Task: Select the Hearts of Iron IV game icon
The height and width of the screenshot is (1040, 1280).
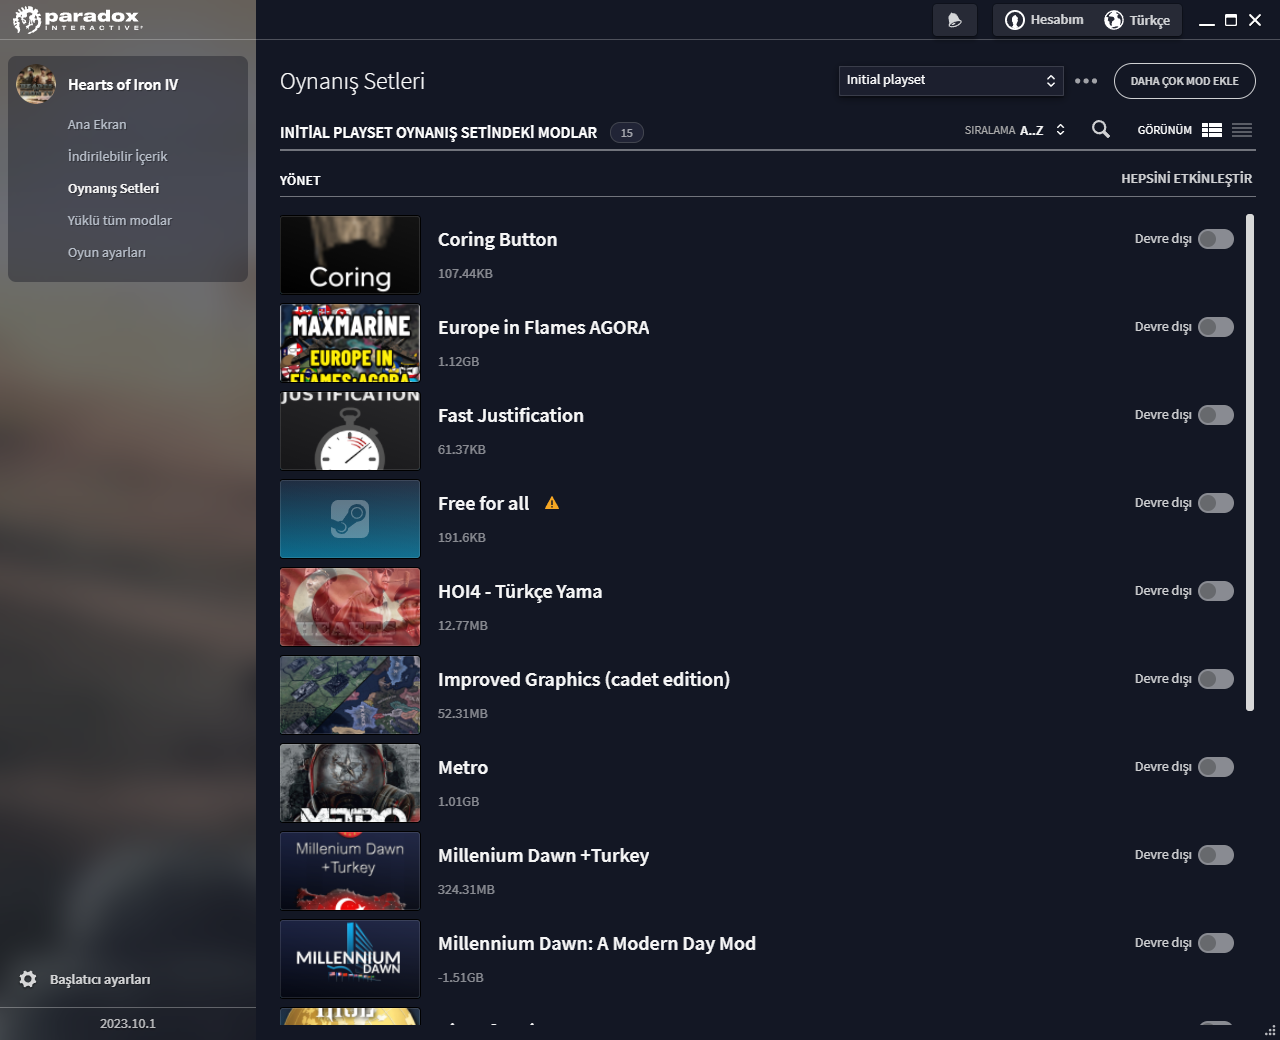Action: 36,84
